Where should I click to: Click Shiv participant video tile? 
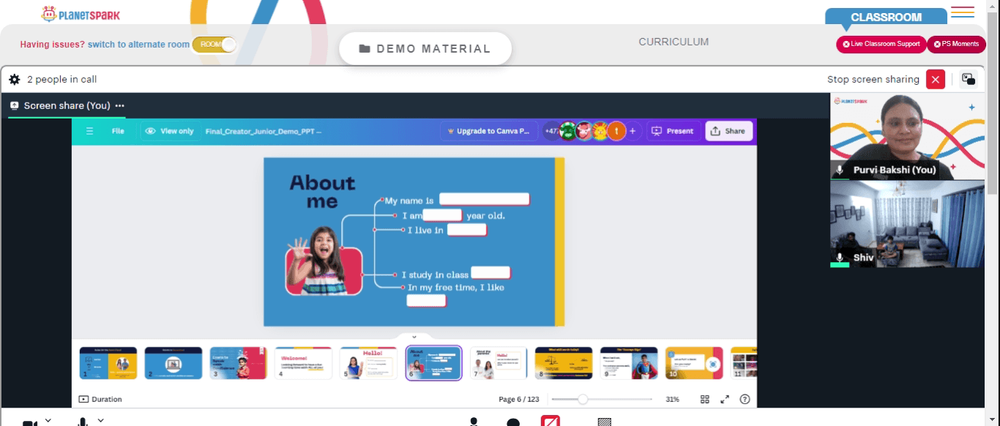[907, 224]
